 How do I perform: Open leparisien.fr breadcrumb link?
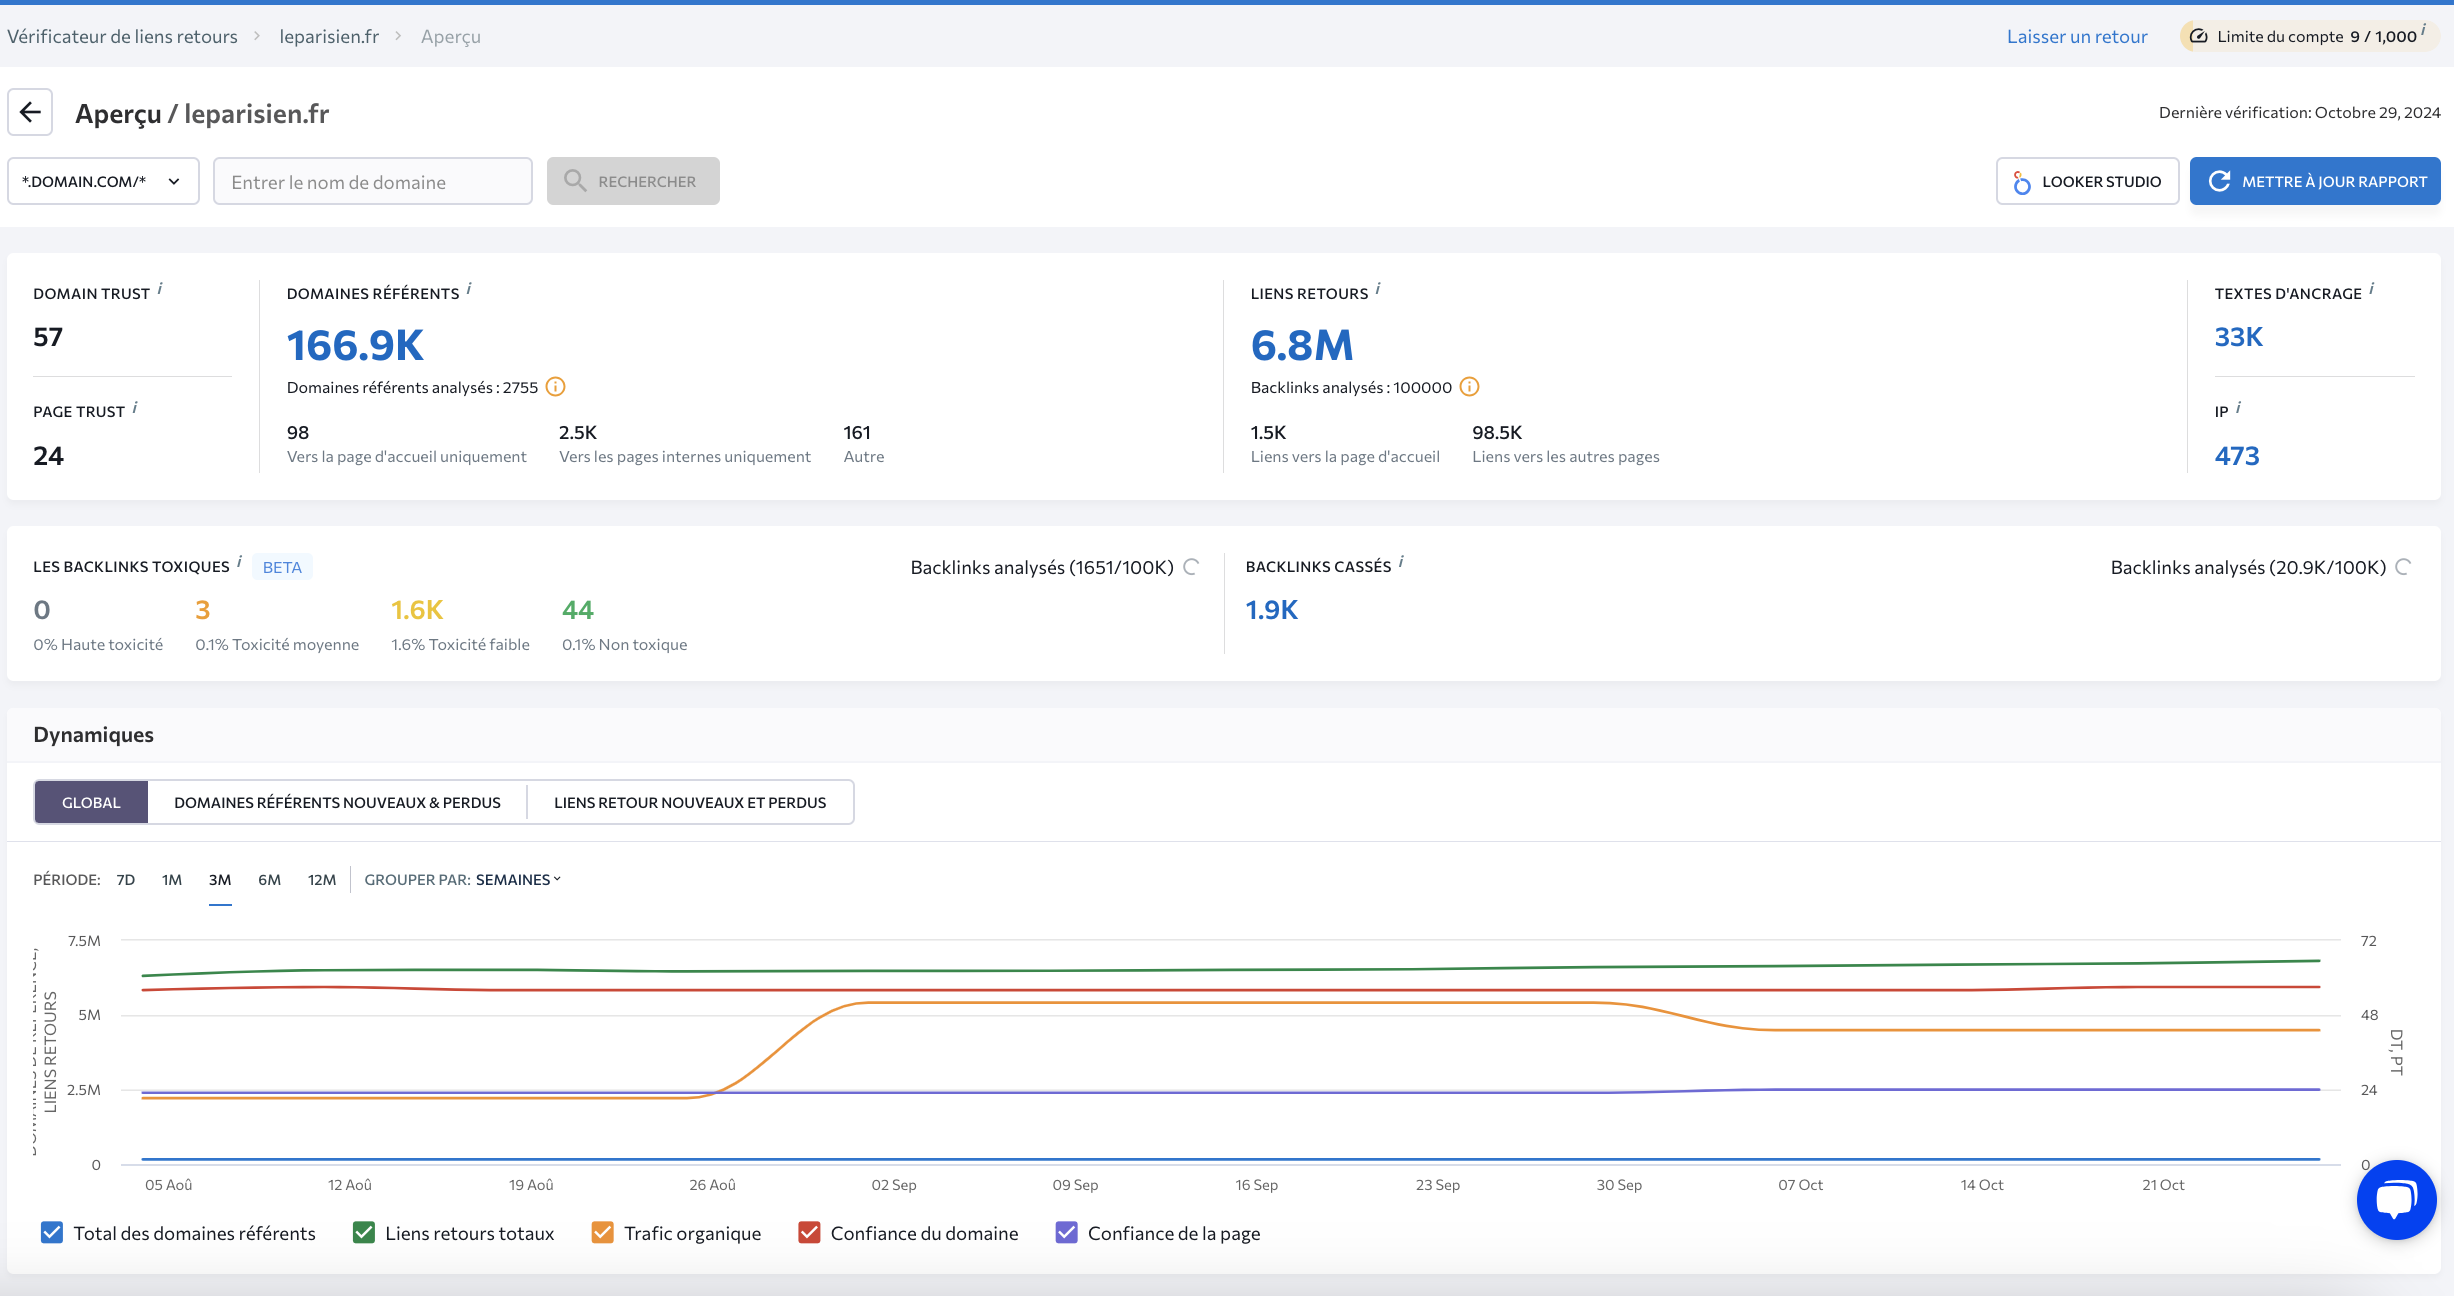pos(329,36)
